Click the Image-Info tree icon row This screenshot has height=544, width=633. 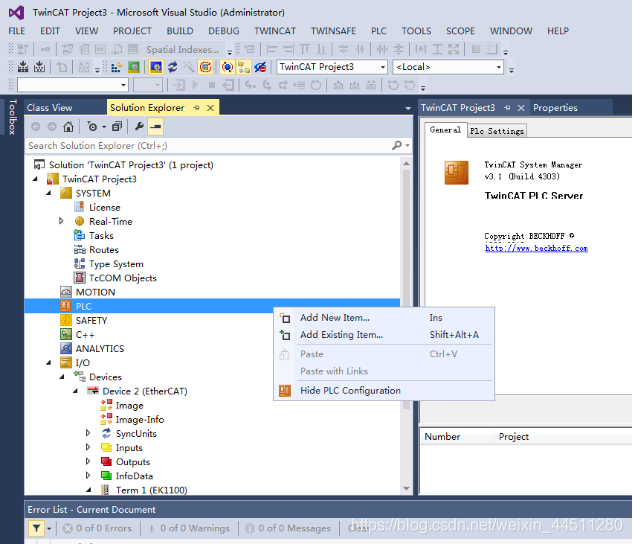point(132,420)
